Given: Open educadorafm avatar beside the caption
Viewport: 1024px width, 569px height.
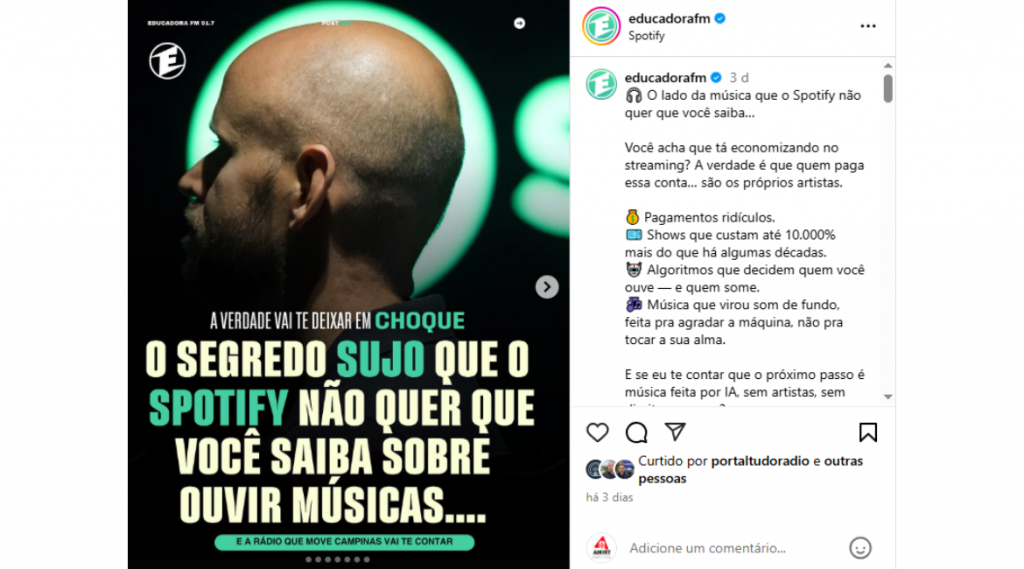Looking at the screenshot, I should click(x=601, y=84).
